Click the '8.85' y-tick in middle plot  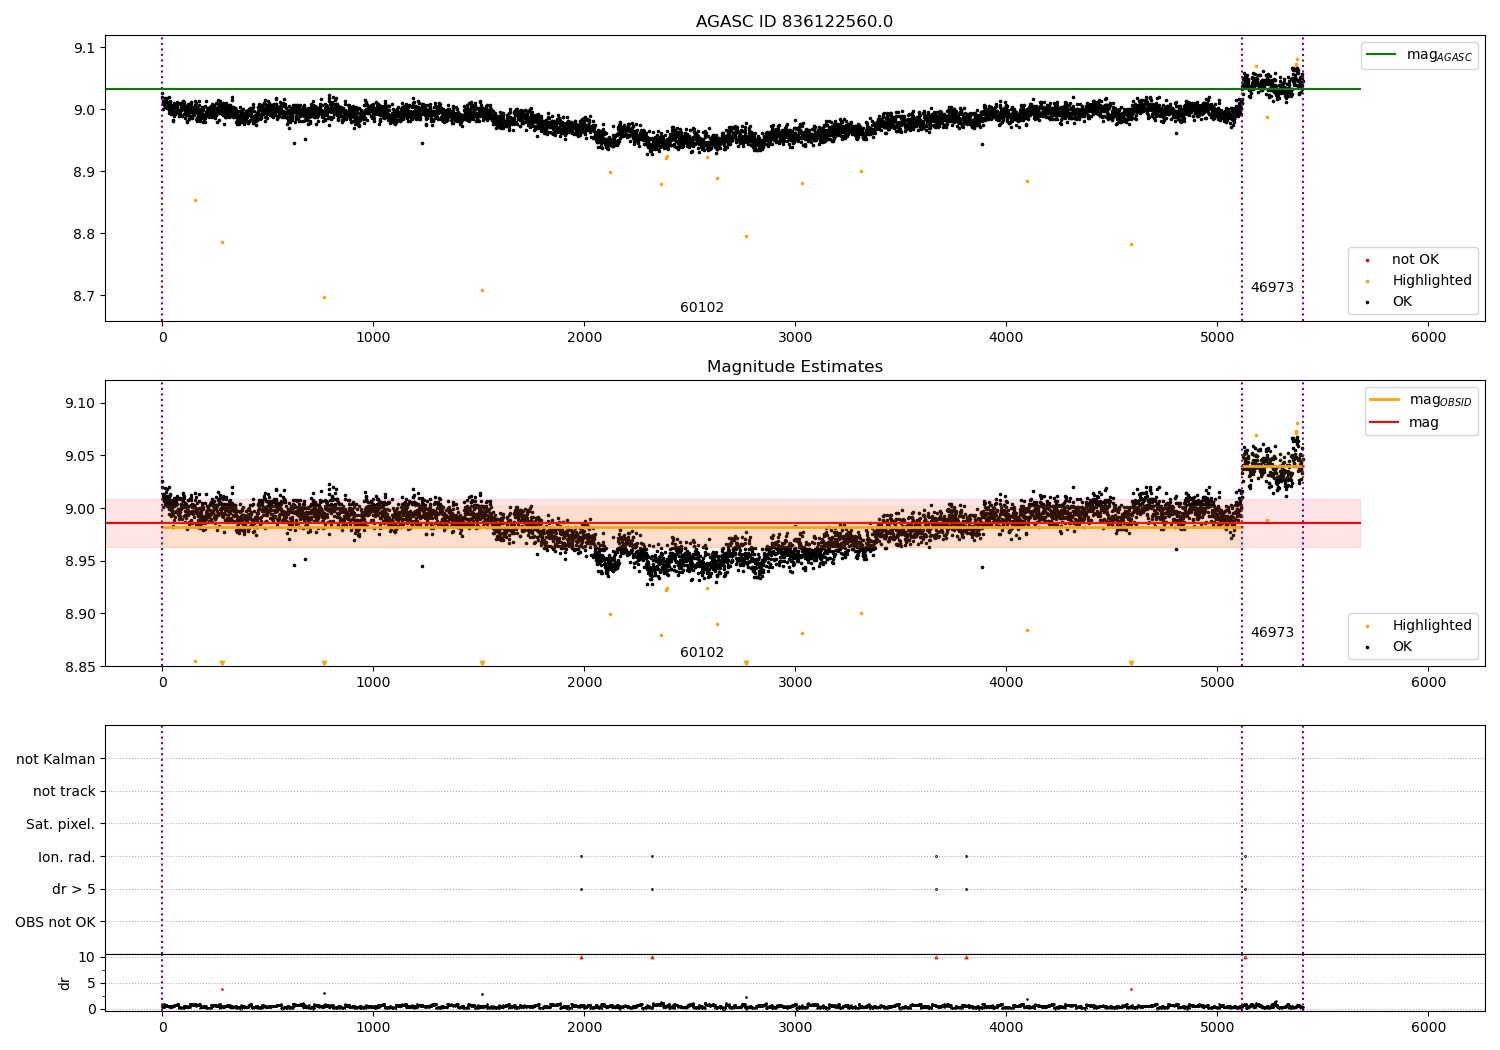(80, 667)
